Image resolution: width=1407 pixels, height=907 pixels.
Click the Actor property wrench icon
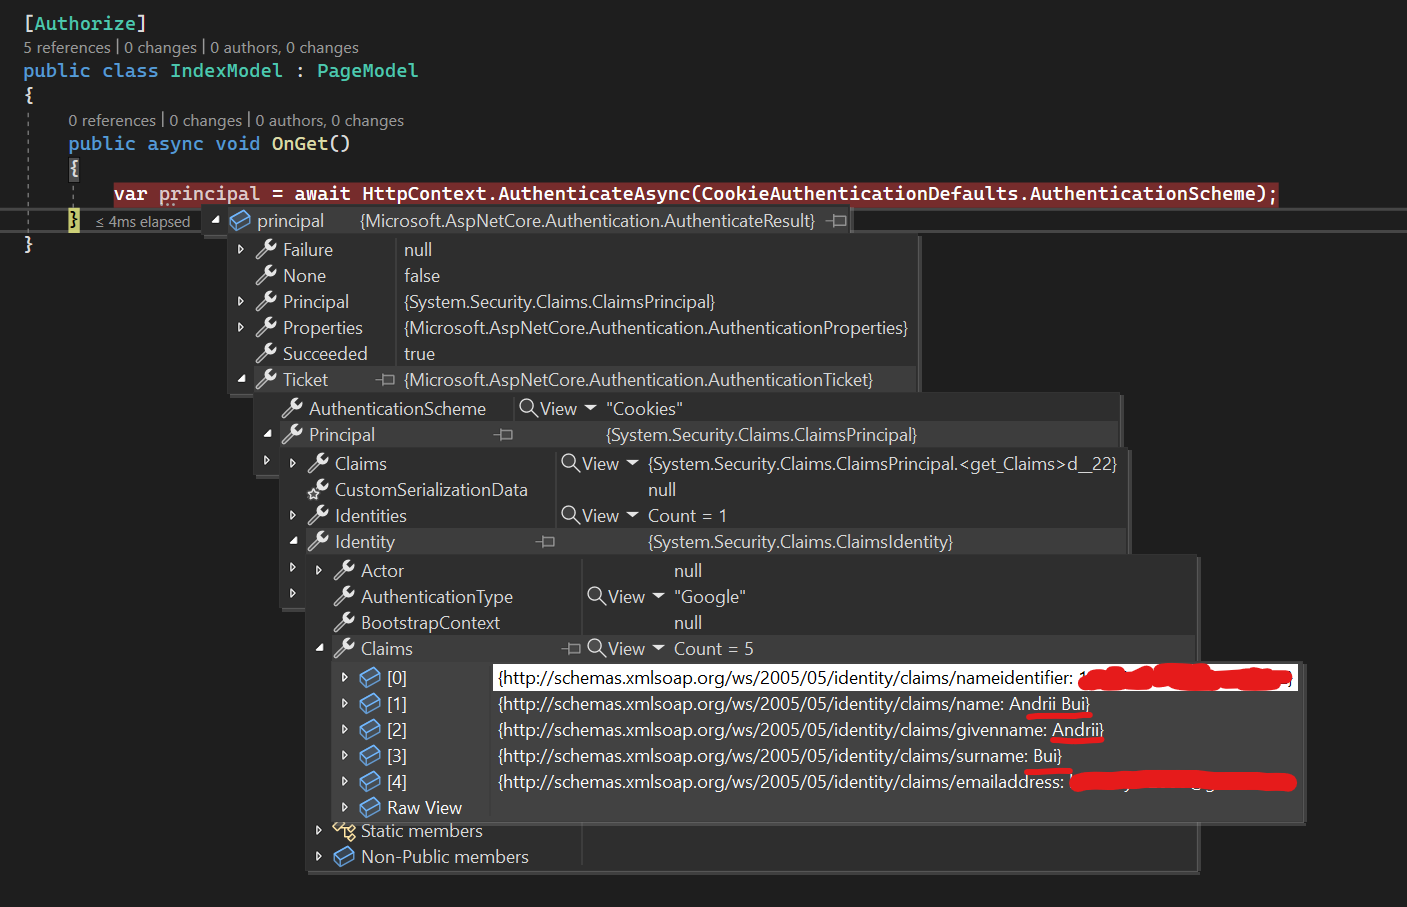coord(344,570)
